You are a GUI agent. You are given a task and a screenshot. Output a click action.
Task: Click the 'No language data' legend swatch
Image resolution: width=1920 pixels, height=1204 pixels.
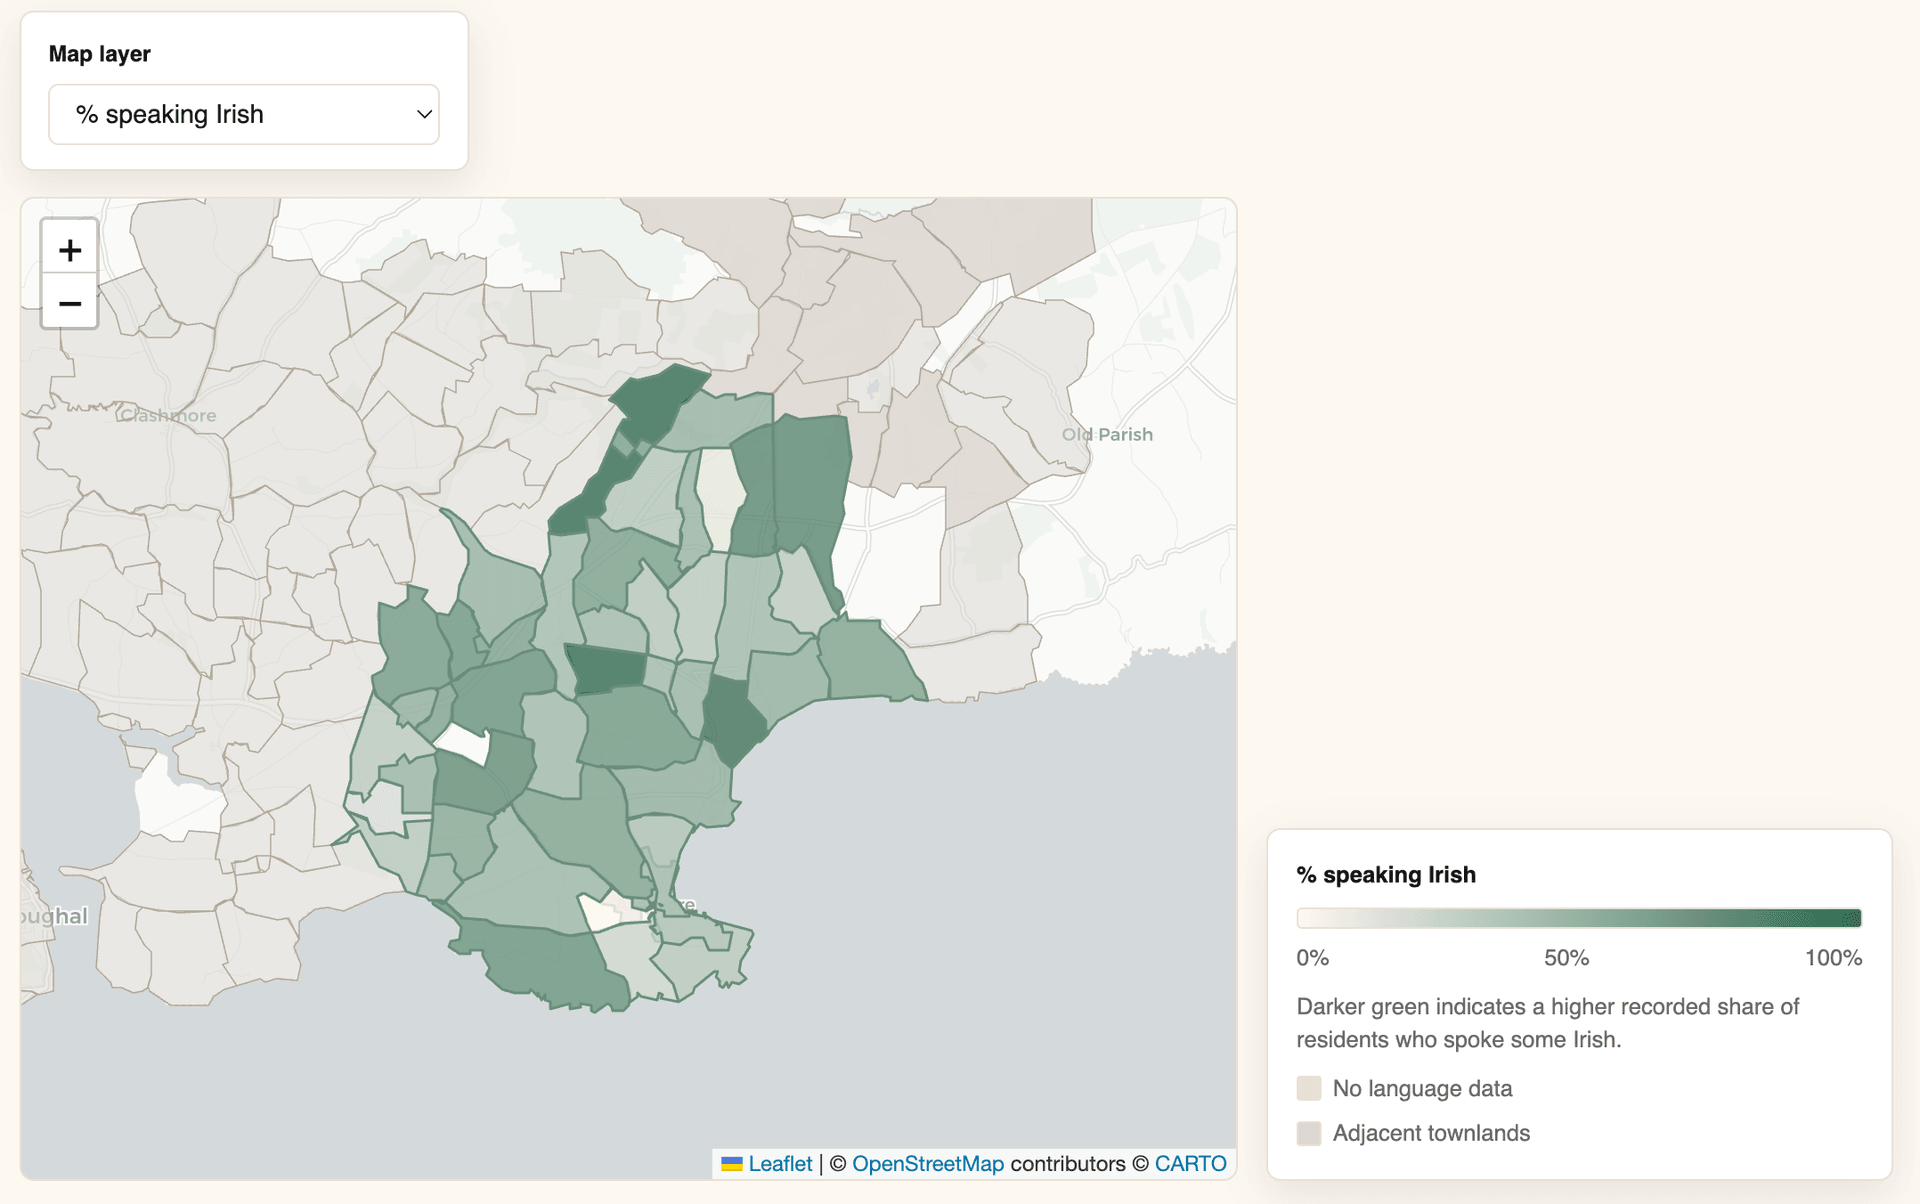[x=1309, y=1088]
